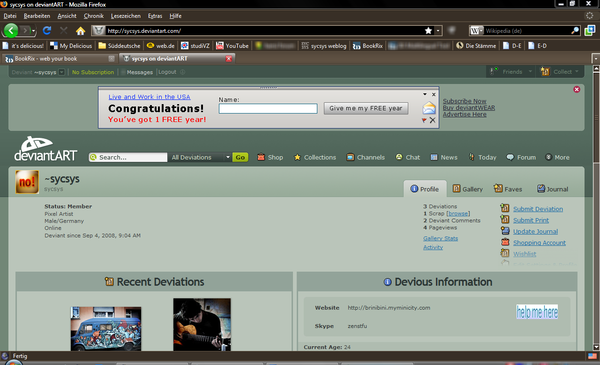The image size is (600, 365).
Task: Click the 'help me here' banner image
Action: coord(537,312)
